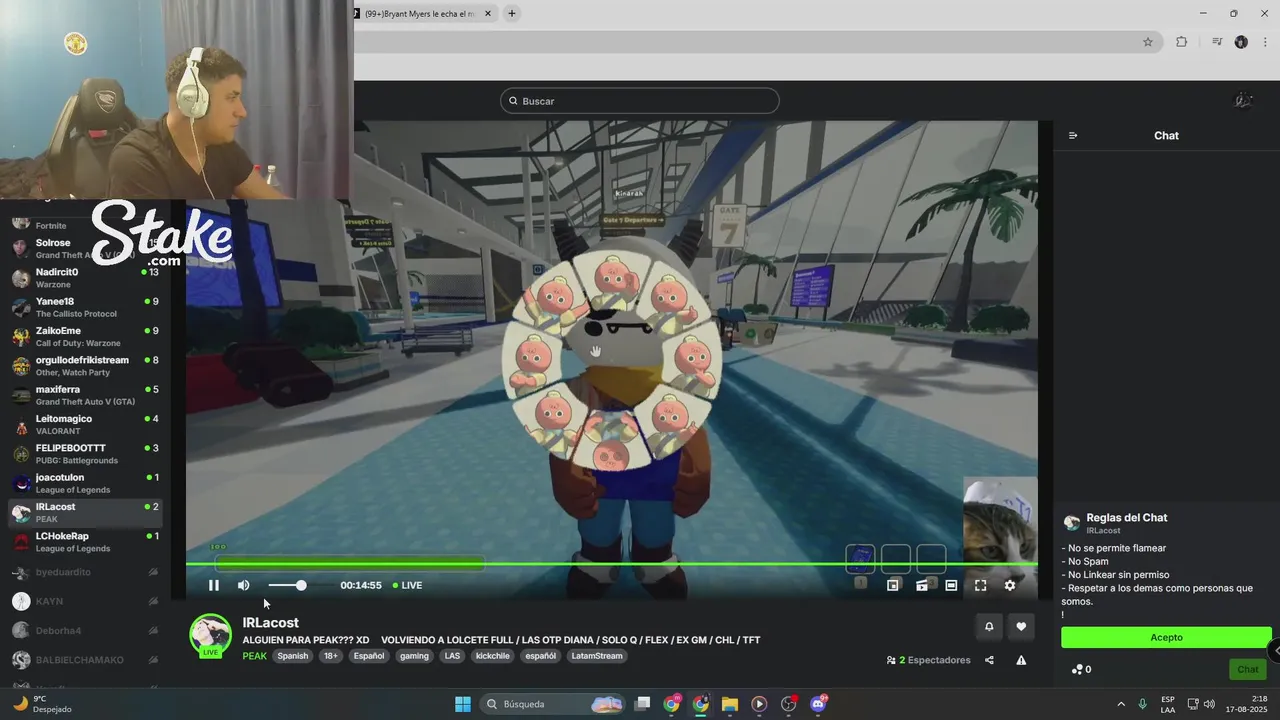
Task: Open Task View on the taskbar
Action: (643, 704)
